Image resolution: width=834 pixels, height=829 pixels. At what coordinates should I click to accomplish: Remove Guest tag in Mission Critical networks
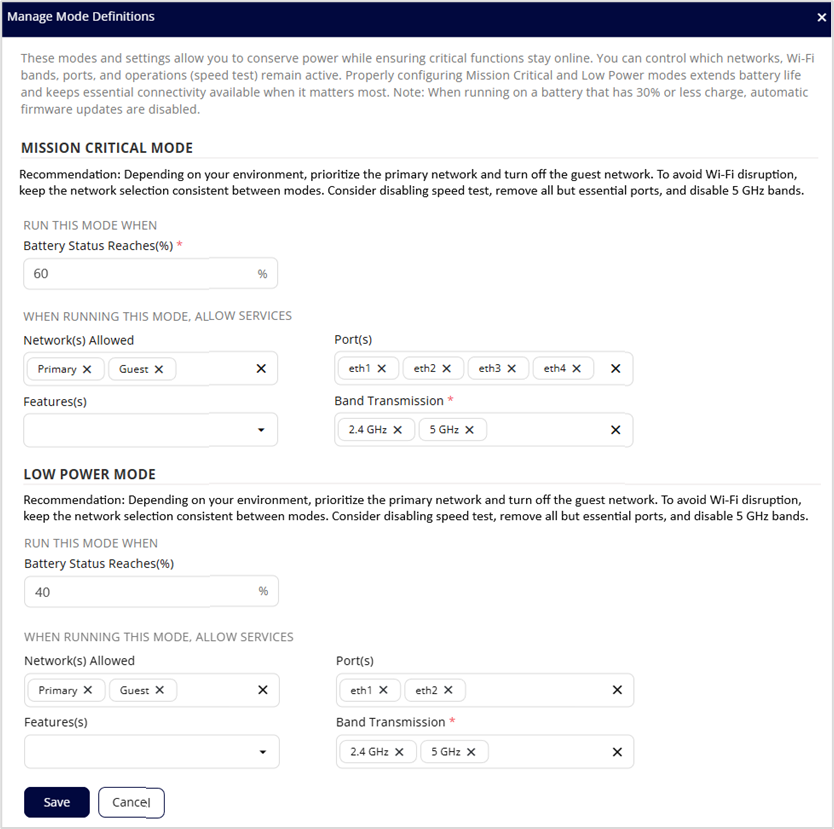pyautogui.click(x=159, y=369)
